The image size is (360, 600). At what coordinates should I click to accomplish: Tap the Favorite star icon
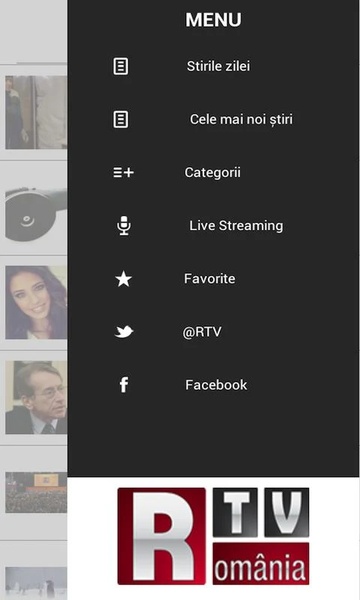(x=123, y=279)
